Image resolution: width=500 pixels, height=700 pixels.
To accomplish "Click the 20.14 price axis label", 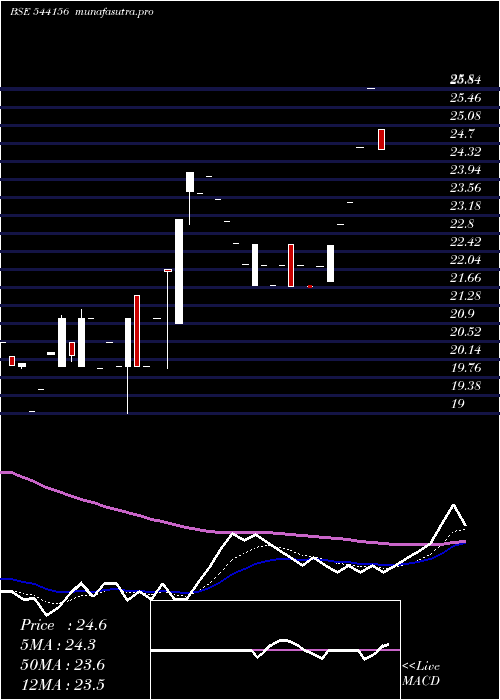I will tap(466, 350).
